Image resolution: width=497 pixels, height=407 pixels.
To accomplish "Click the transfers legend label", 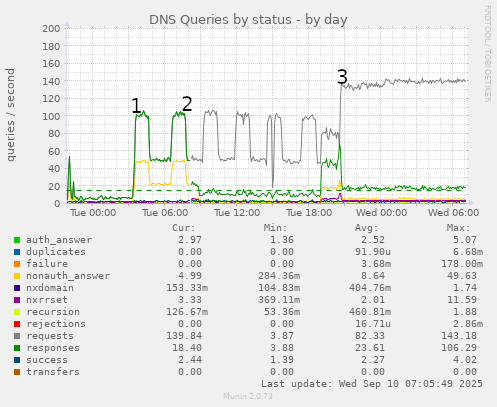I will coord(53,372).
